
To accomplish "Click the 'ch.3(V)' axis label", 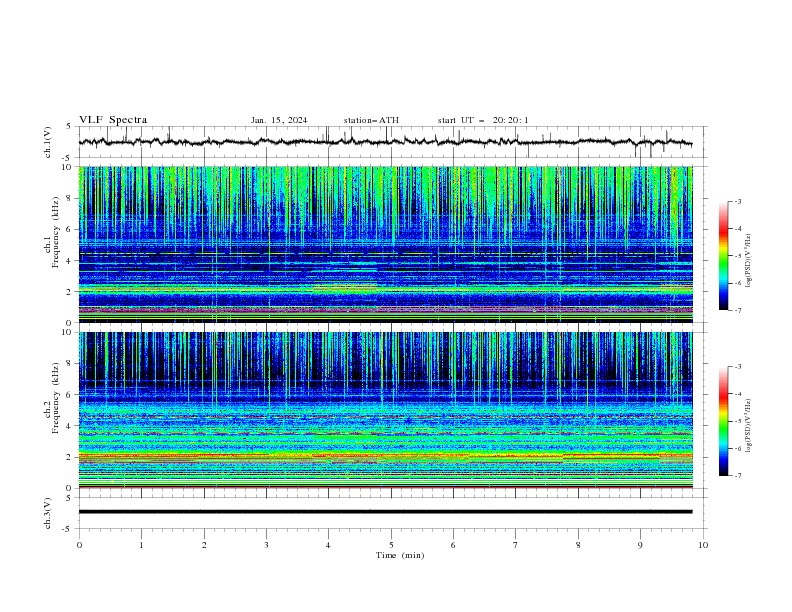I will click(48, 513).
